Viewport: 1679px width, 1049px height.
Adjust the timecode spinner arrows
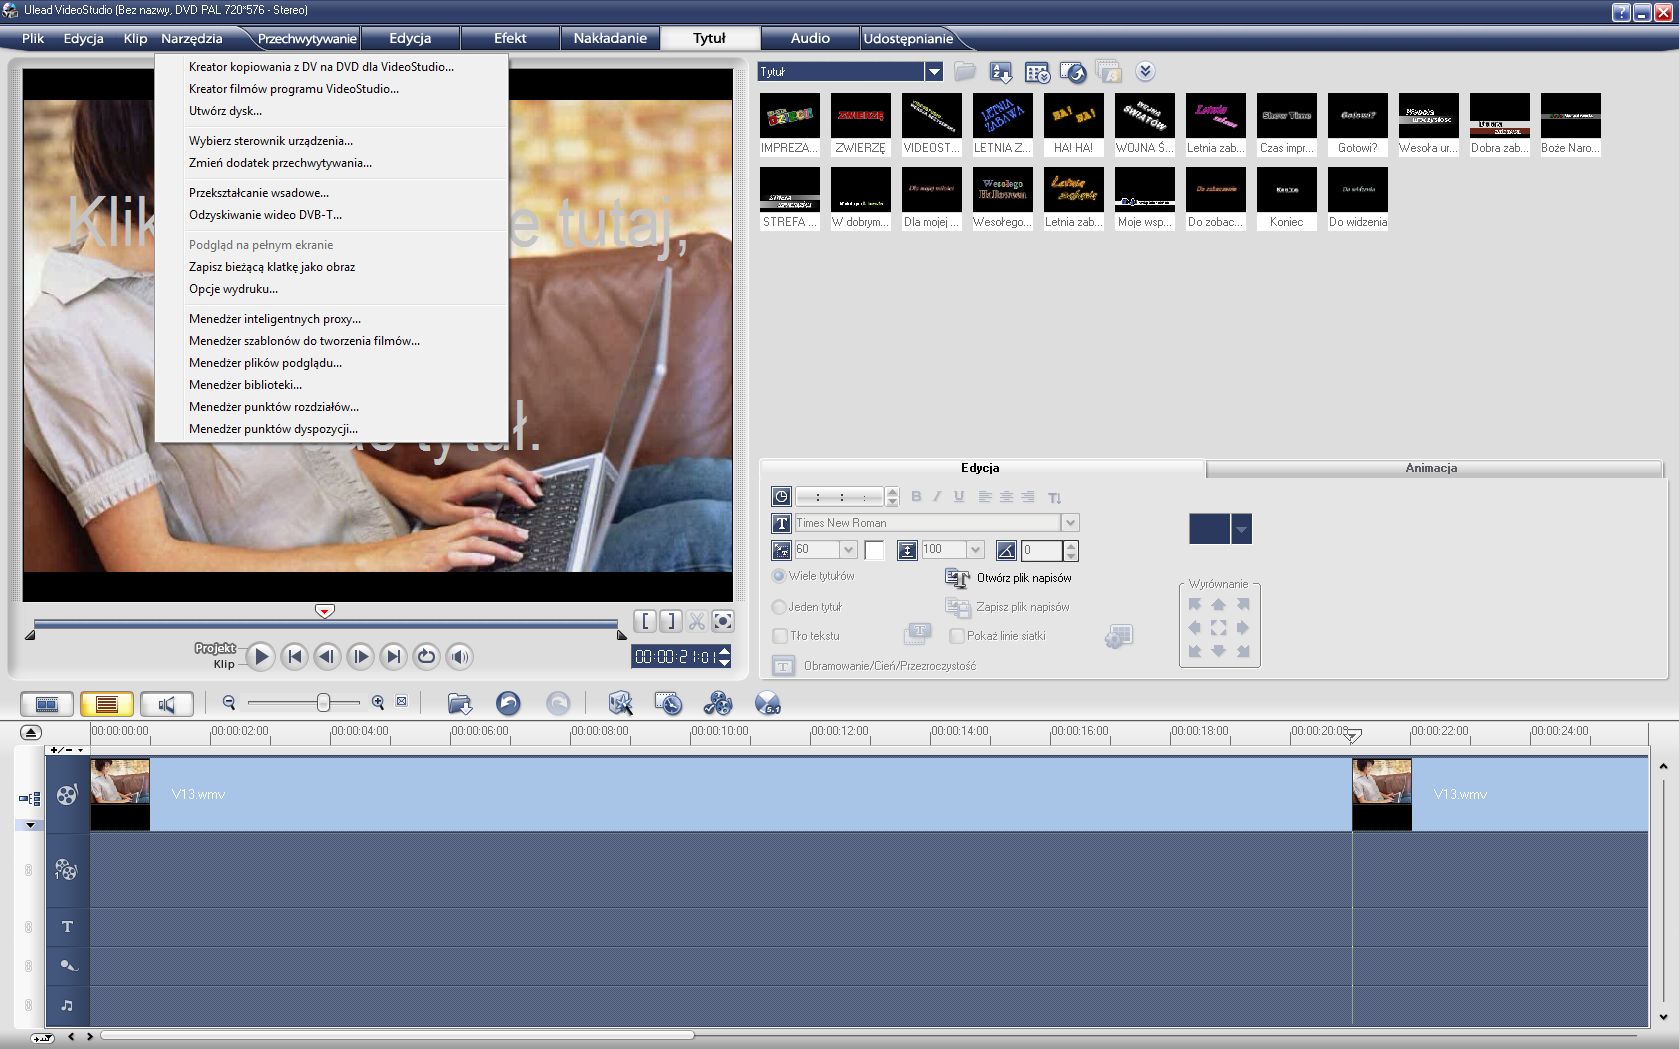pos(725,656)
